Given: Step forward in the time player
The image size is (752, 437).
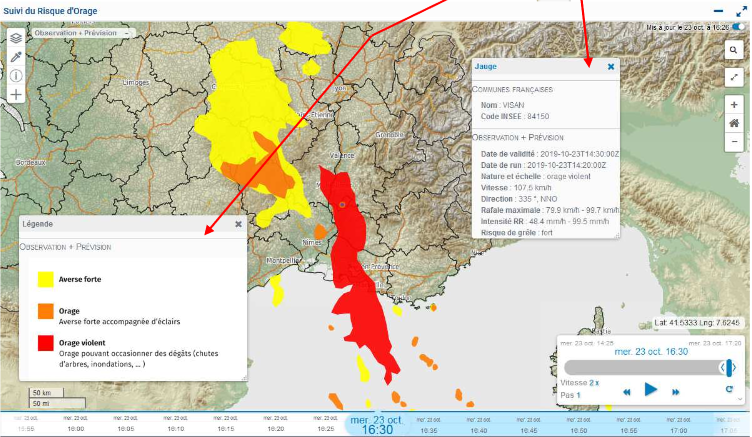Looking at the screenshot, I should pos(676,391).
